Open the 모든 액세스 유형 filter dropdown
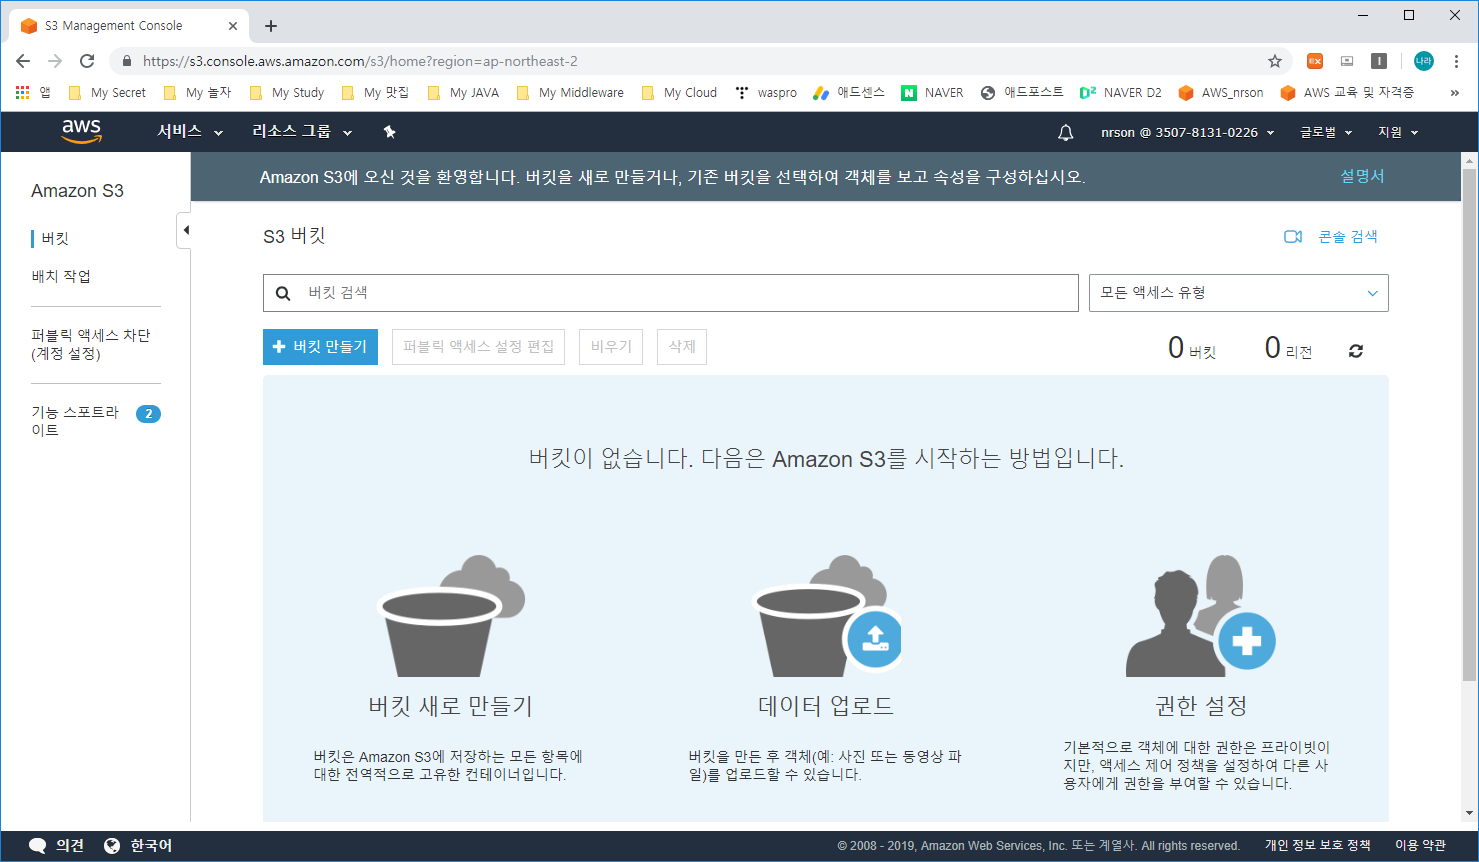The width and height of the screenshot is (1479, 862). coord(1238,293)
